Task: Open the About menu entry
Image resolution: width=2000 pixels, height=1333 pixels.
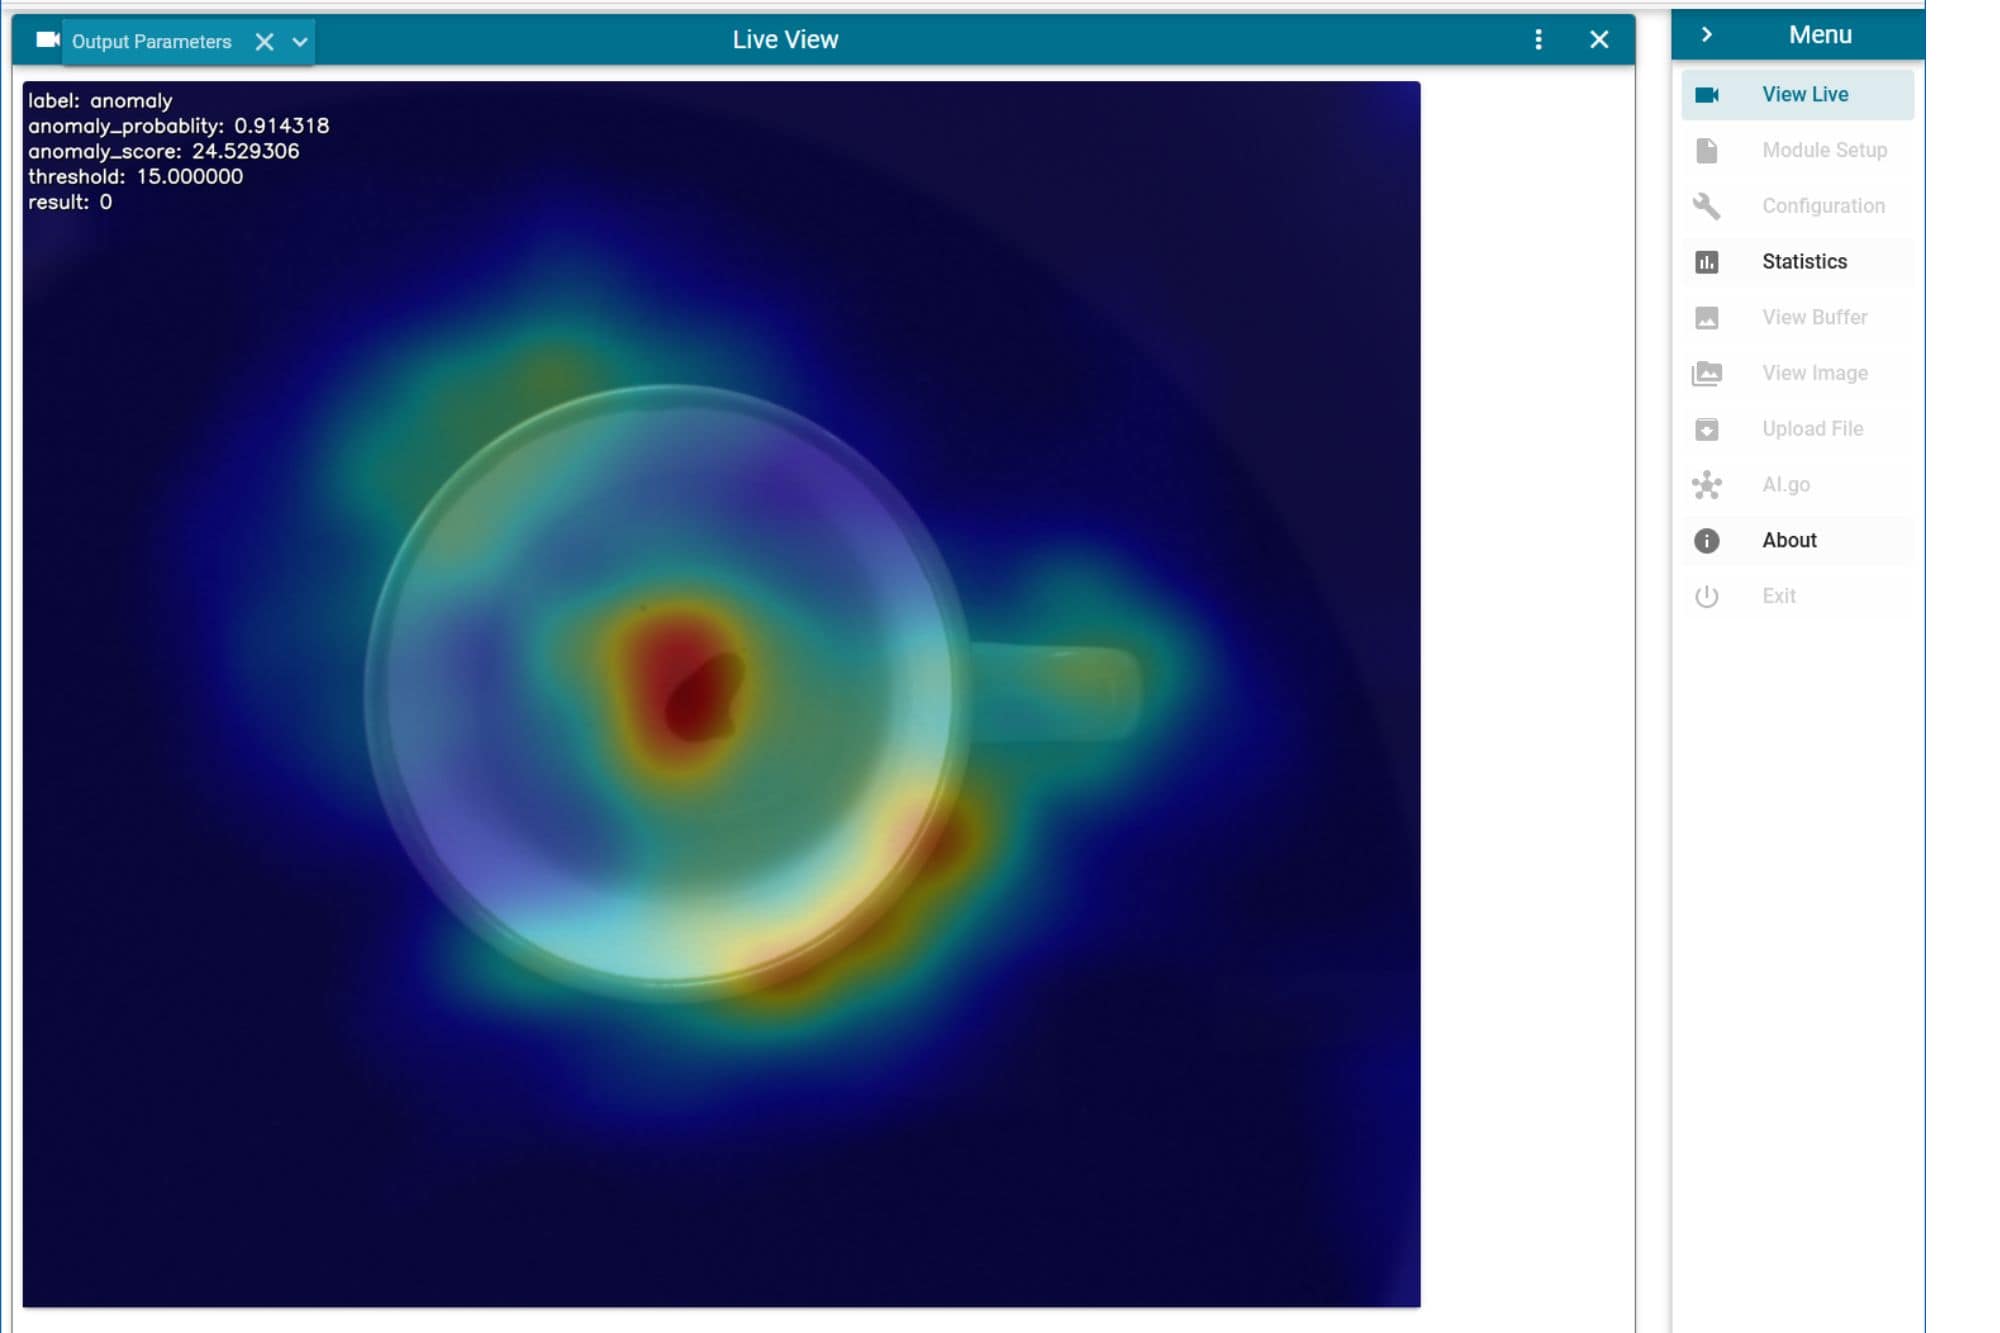Action: (1788, 541)
